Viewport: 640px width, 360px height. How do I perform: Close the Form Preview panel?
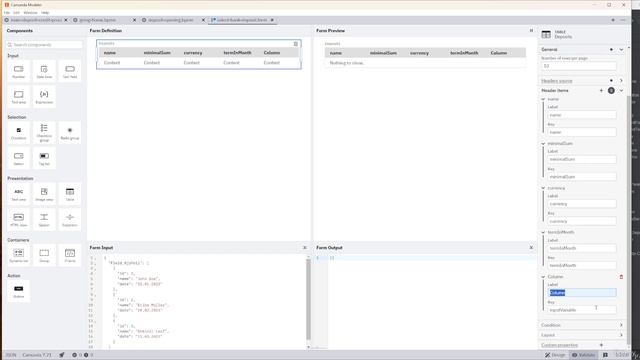(531, 31)
